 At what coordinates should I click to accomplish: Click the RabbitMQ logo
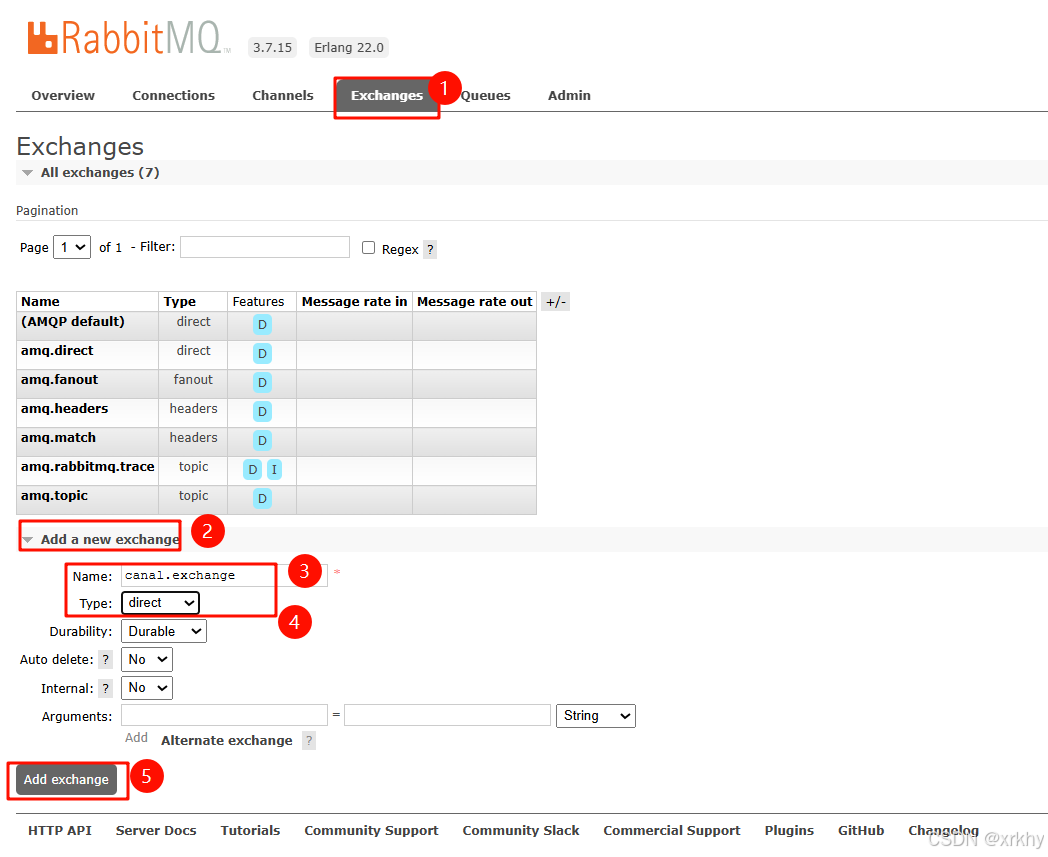coord(129,38)
